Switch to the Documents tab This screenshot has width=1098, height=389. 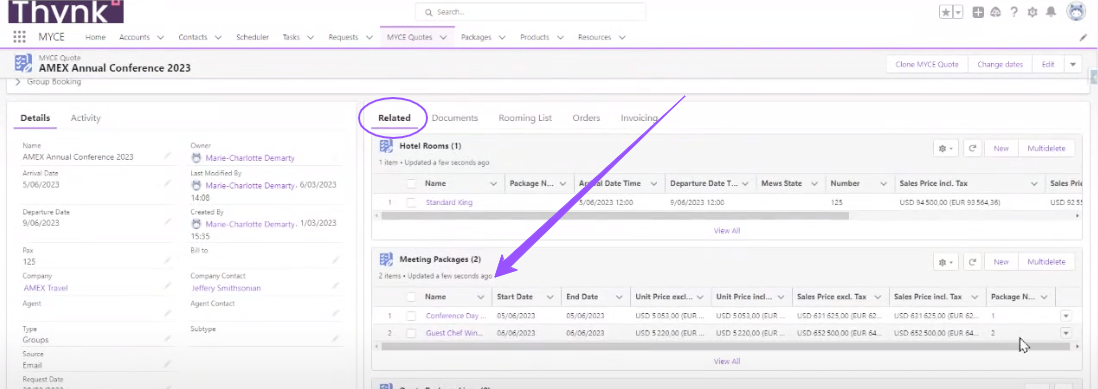pos(454,118)
